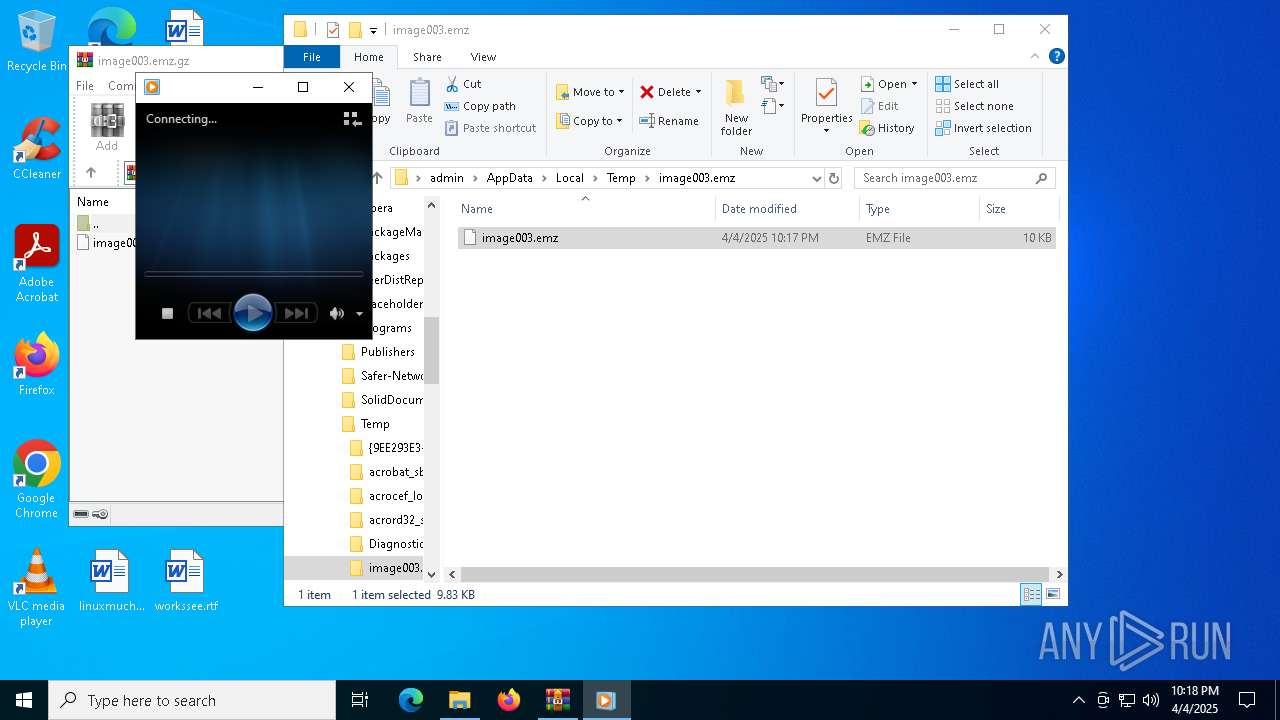Skip to next track in media player

(296, 313)
